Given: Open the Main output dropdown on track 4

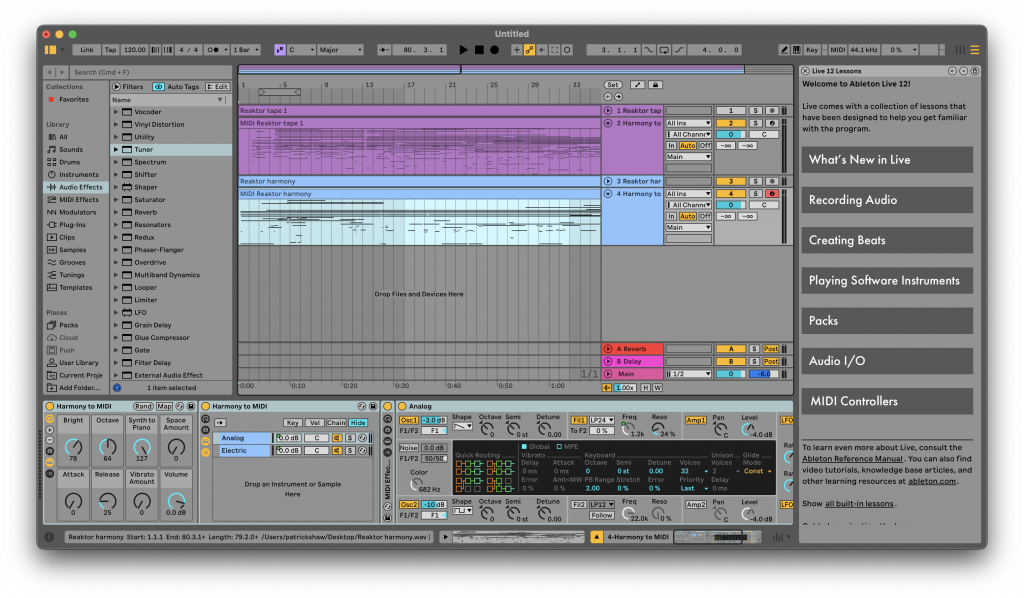Looking at the screenshot, I should point(688,228).
